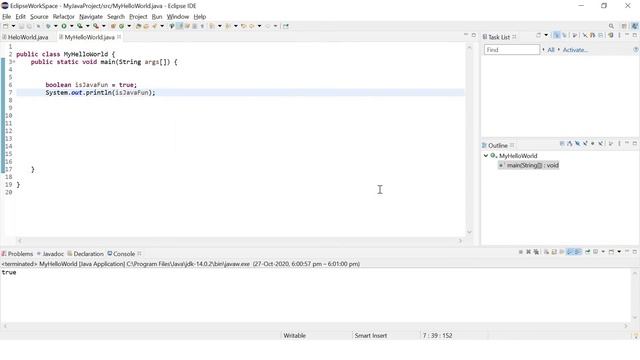Open the Open Console dropdown arrow
This screenshot has height=360, width=640.
coord(619,252)
